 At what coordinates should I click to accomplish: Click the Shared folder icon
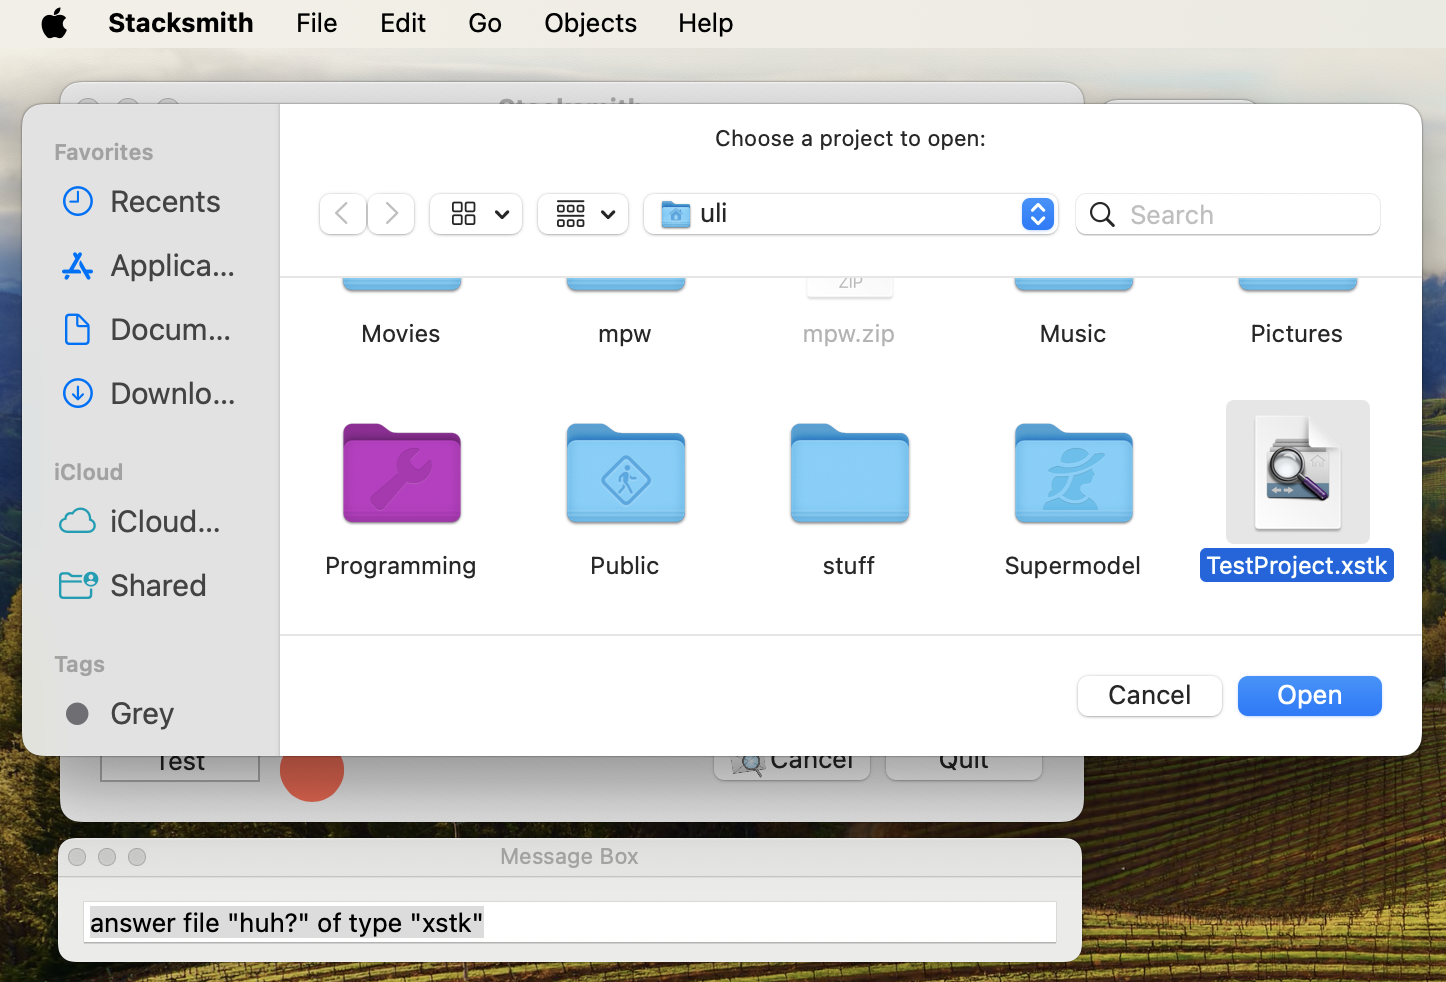click(78, 585)
